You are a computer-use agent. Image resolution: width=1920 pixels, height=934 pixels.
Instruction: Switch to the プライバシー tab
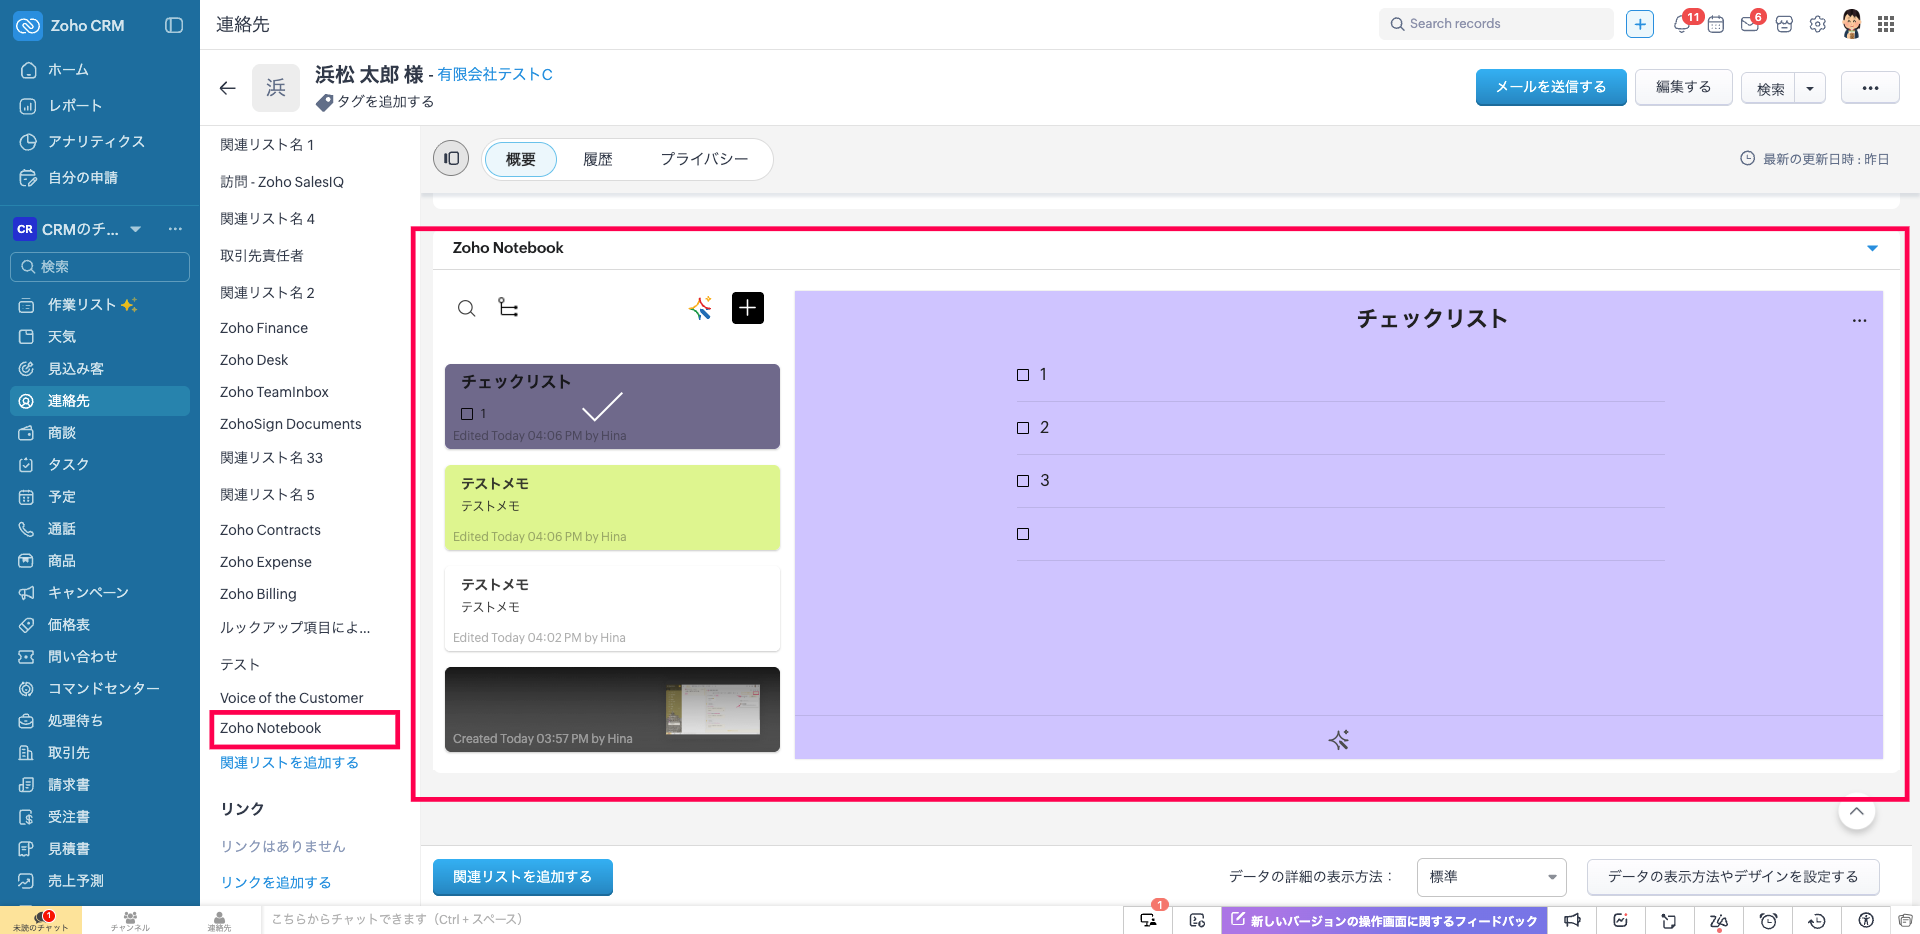click(704, 159)
